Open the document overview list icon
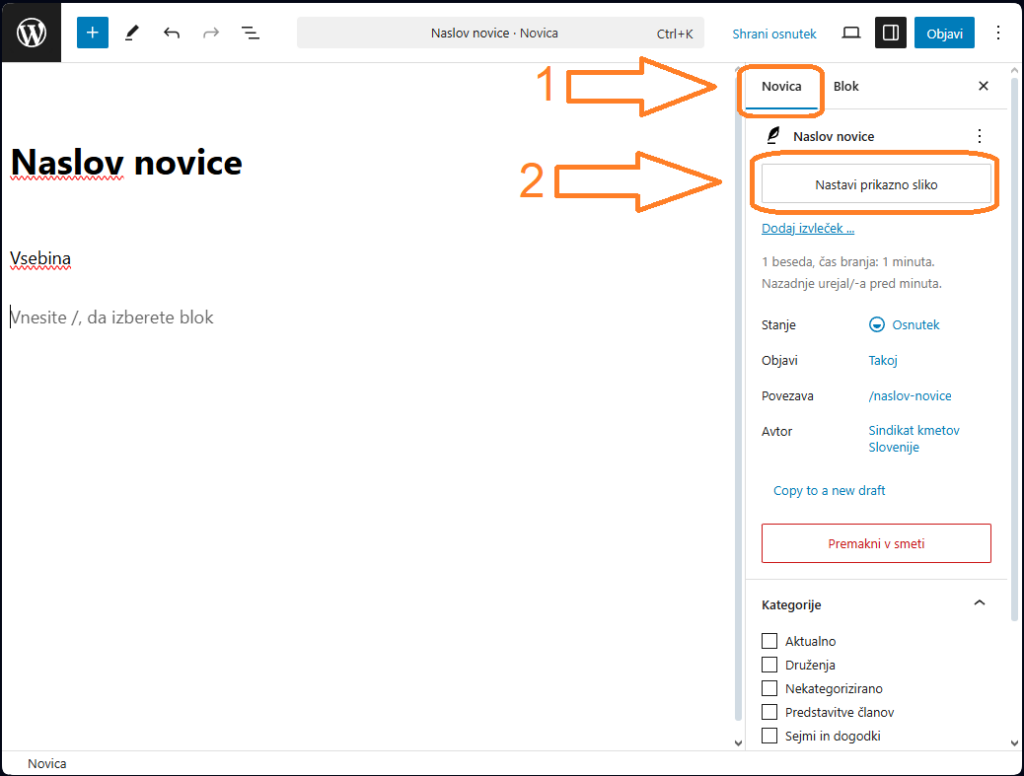Image resolution: width=1024 pixels, height=776 pixels. (x=250, y=33)
